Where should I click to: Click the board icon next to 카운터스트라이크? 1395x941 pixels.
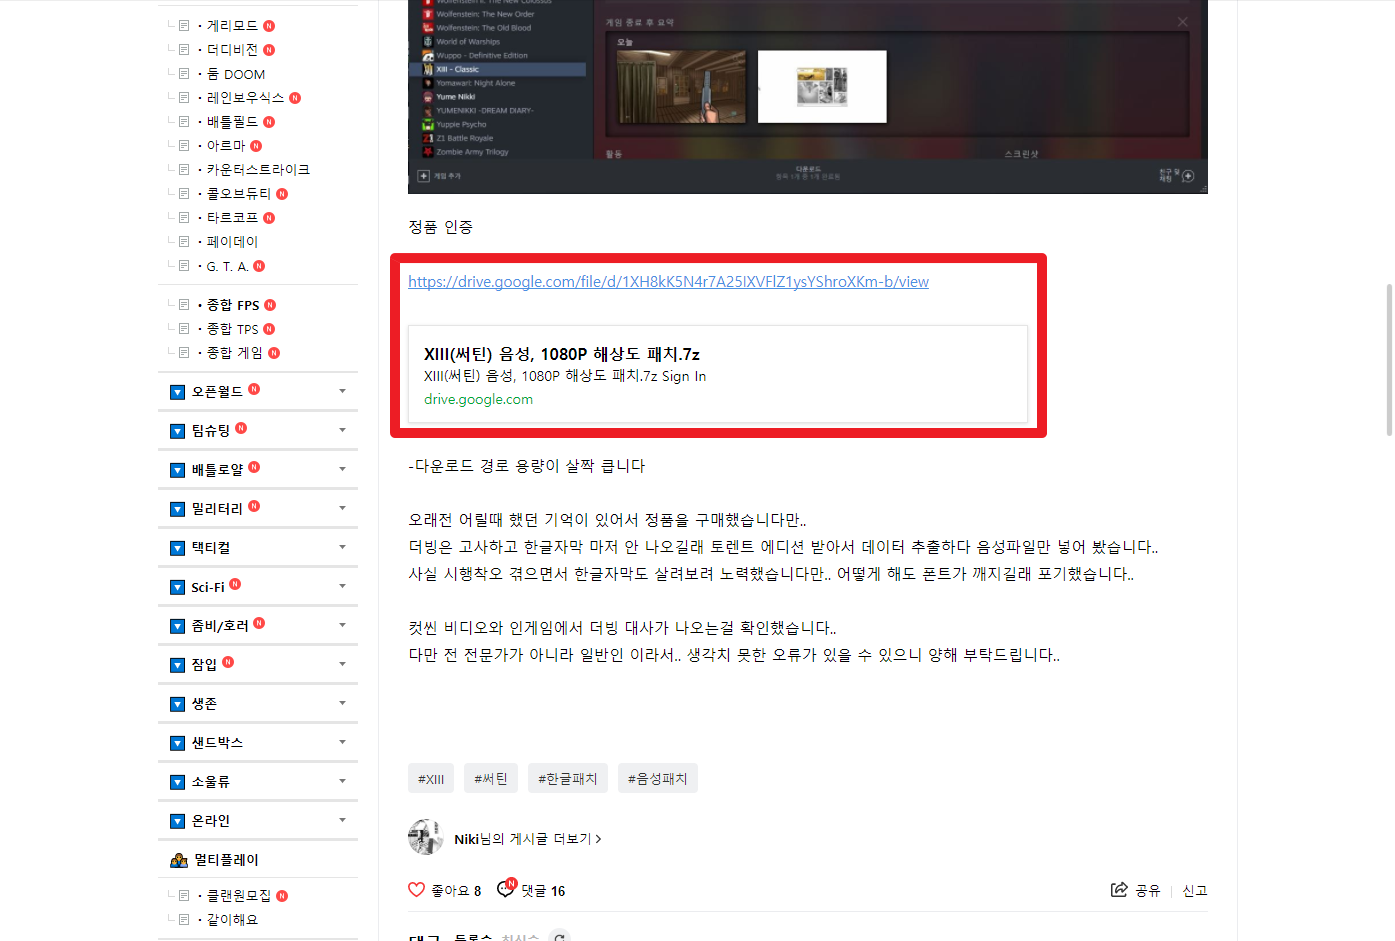click(x=184, y=170)
